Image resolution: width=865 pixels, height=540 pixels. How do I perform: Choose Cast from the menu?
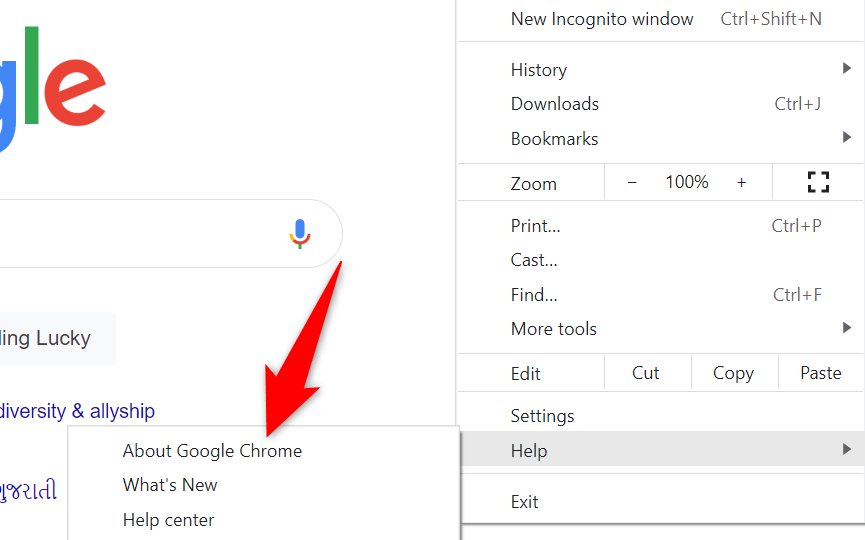coord(534,260)
